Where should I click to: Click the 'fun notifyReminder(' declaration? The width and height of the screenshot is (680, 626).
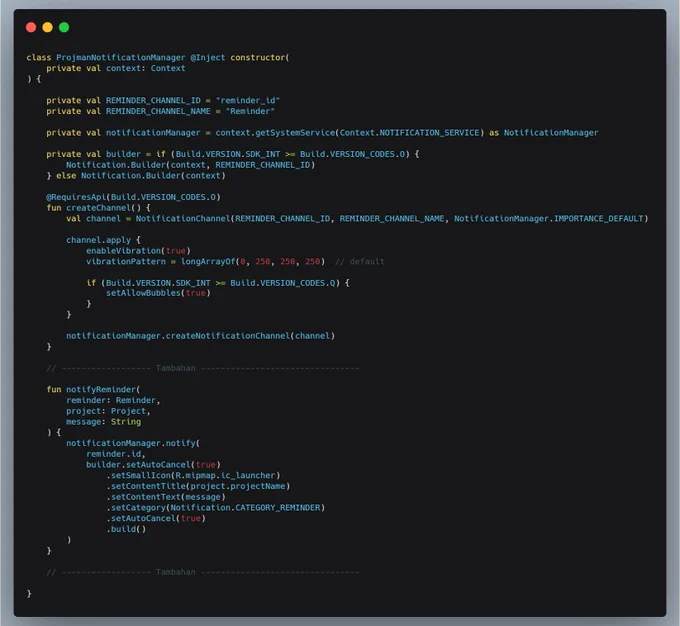(x=93, y=390)
